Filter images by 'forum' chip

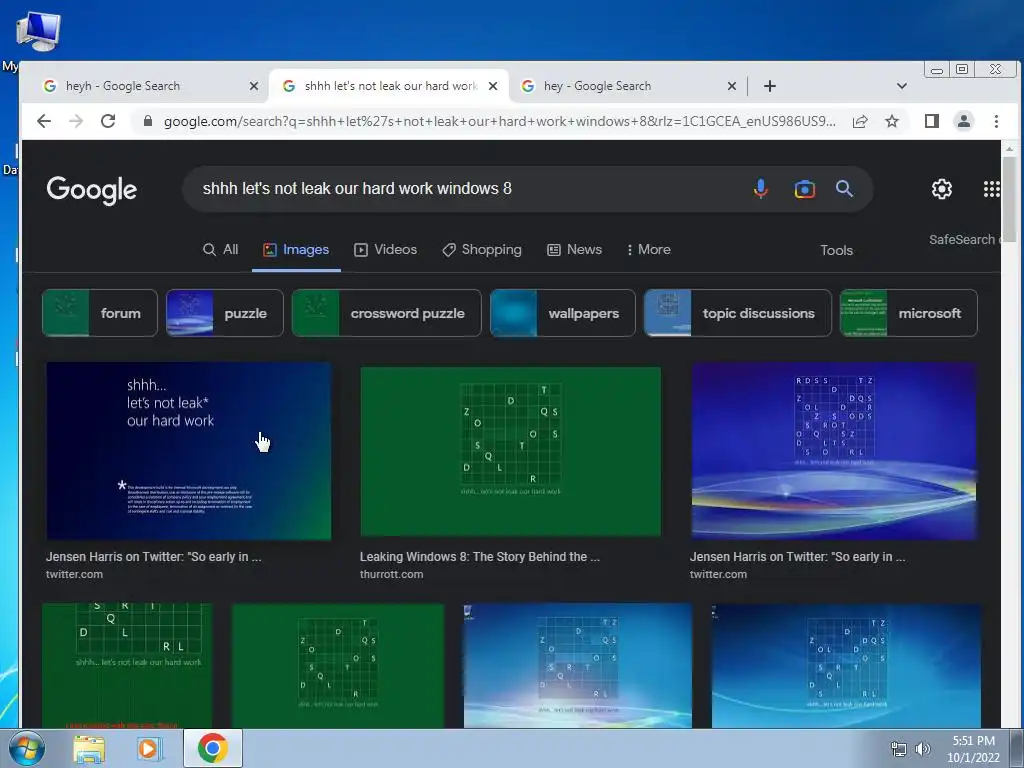pos(100,313)
